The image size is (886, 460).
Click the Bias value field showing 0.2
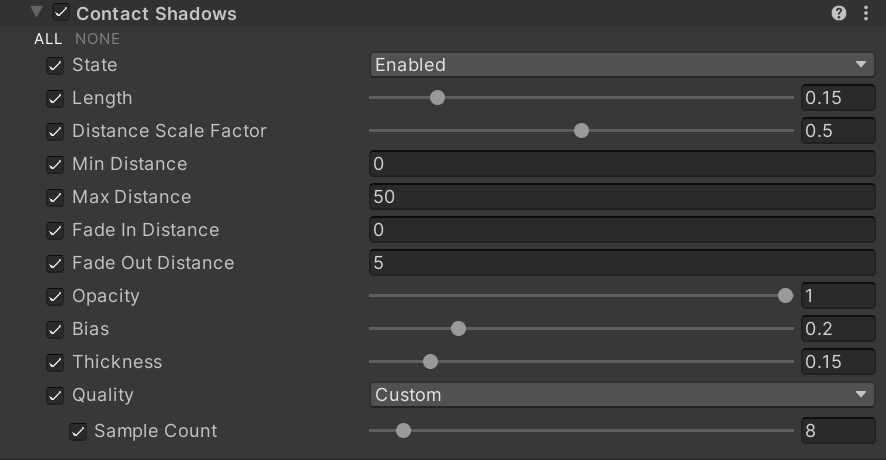click(x=838, y=329)
